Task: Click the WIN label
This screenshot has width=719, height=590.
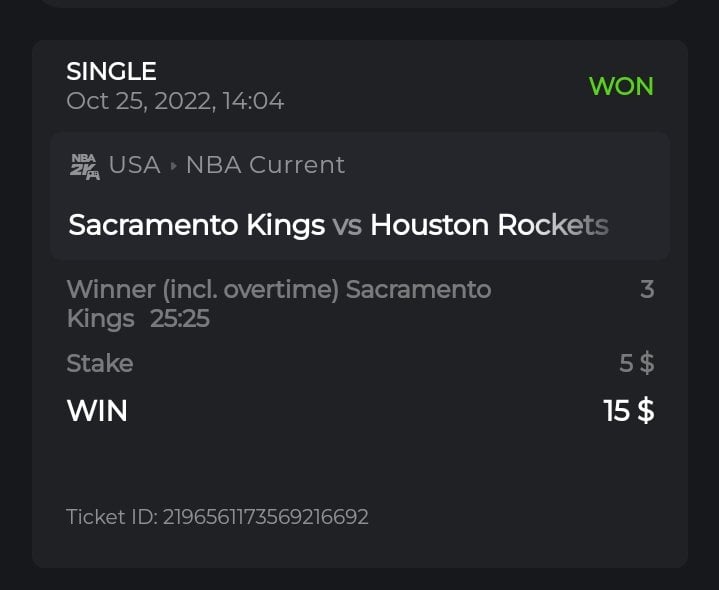Action: coord(97,410)
